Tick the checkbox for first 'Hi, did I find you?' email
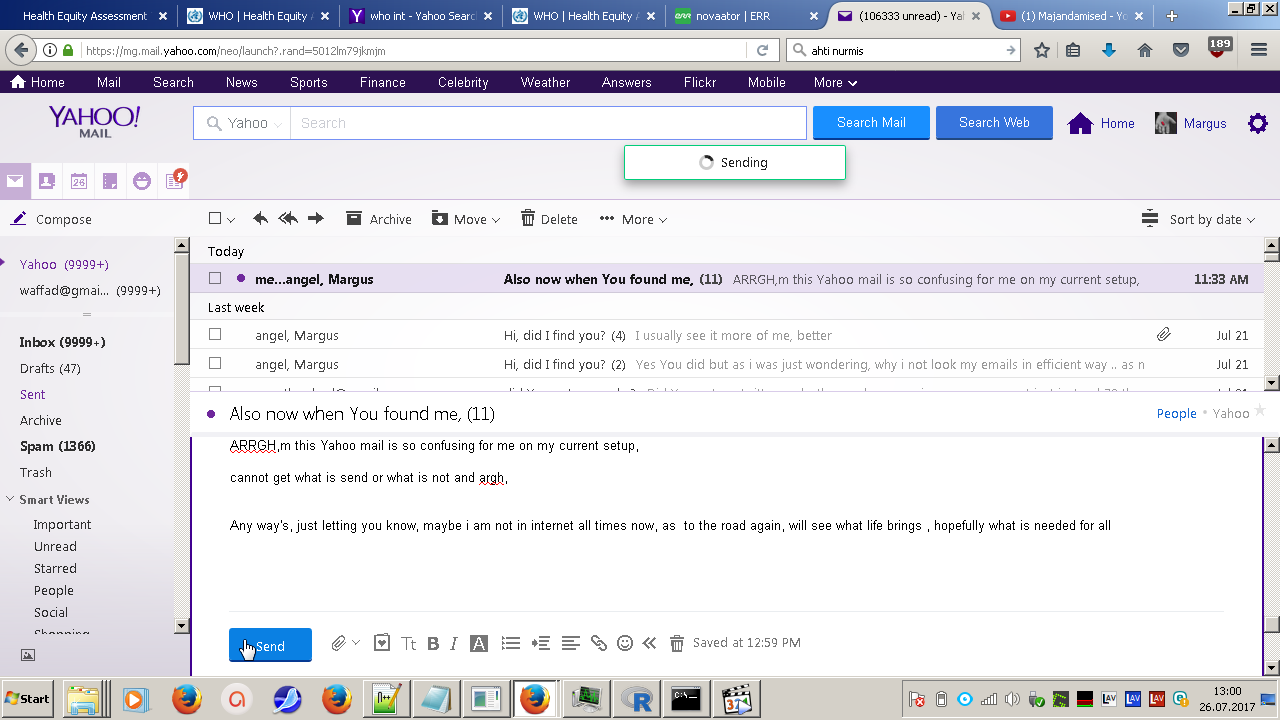1280x720 pixels. 215,335
